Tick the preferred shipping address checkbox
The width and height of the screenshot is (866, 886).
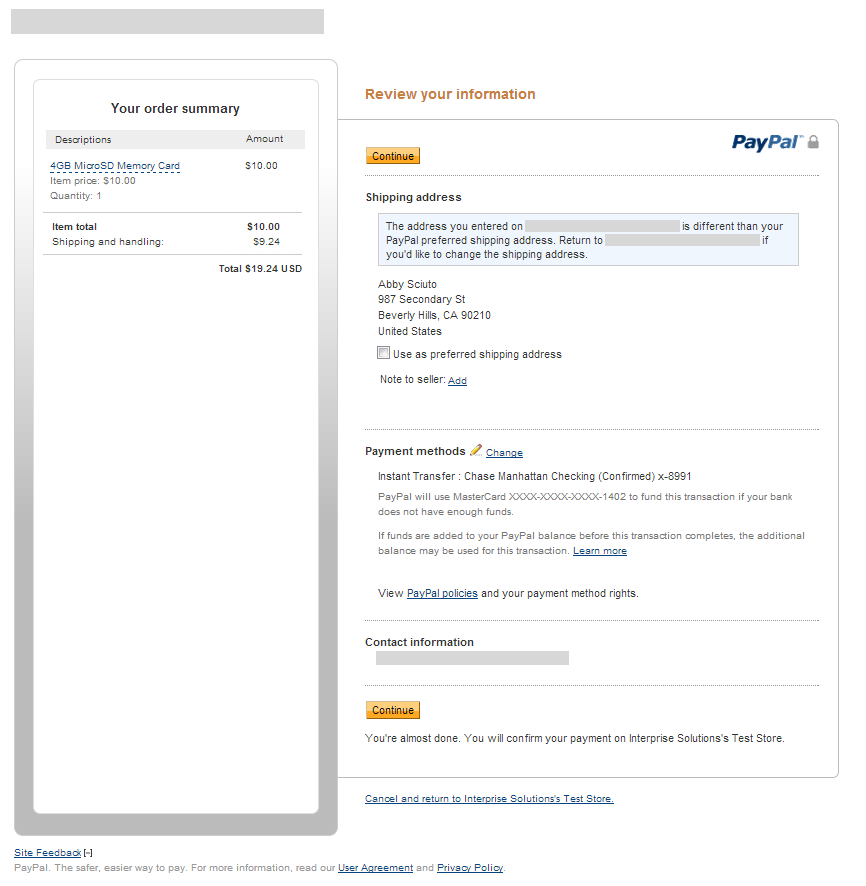(x=383, y=353)
